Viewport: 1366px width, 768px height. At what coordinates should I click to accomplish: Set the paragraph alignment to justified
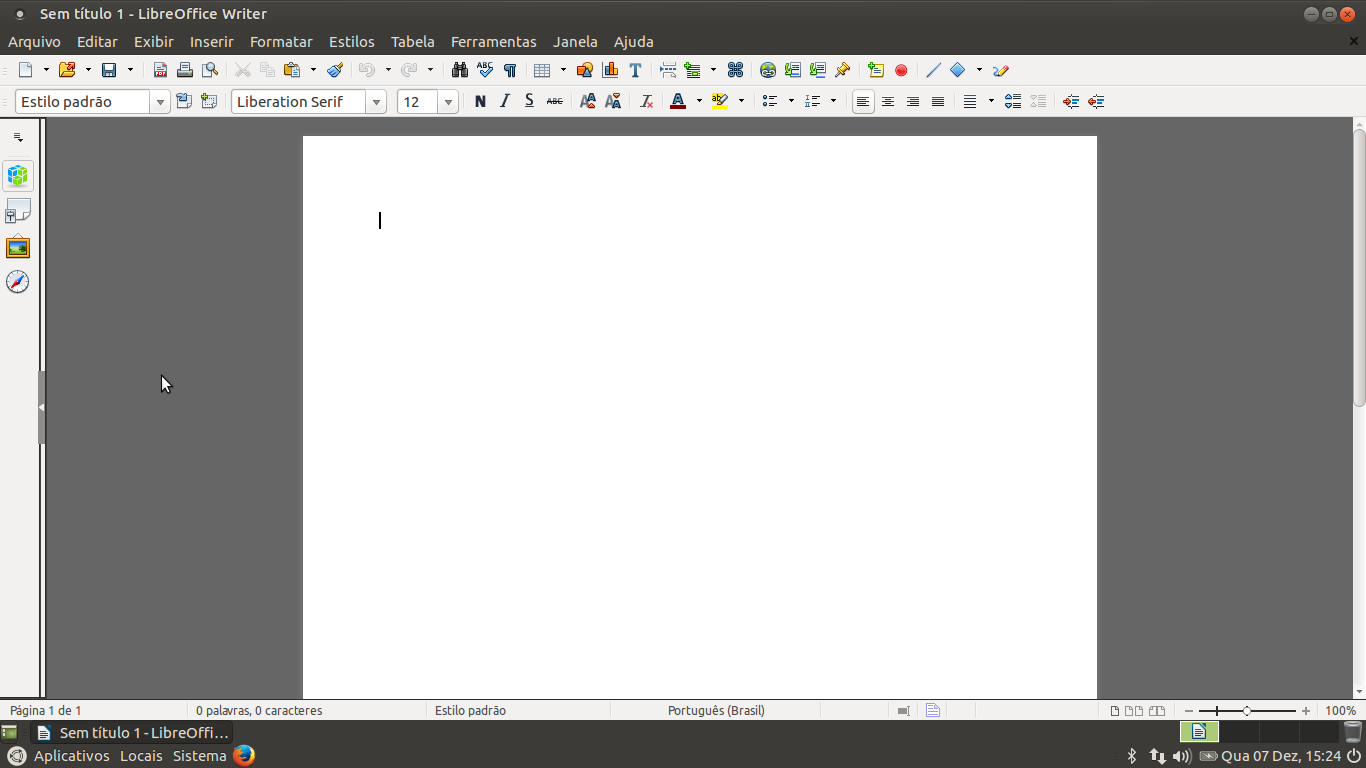tap(938, 101)
